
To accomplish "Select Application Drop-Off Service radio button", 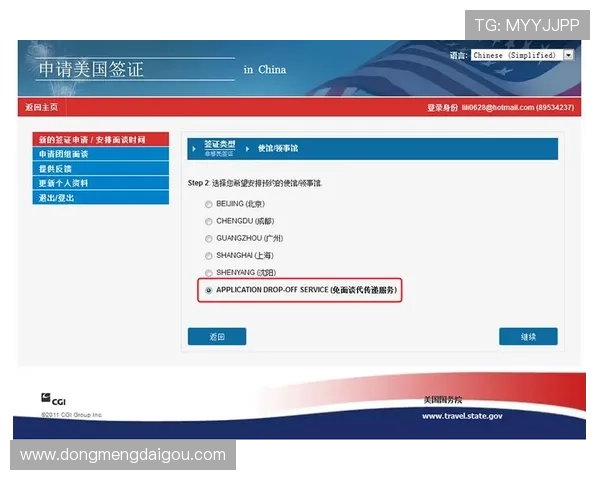I will (x=209, y=290).
